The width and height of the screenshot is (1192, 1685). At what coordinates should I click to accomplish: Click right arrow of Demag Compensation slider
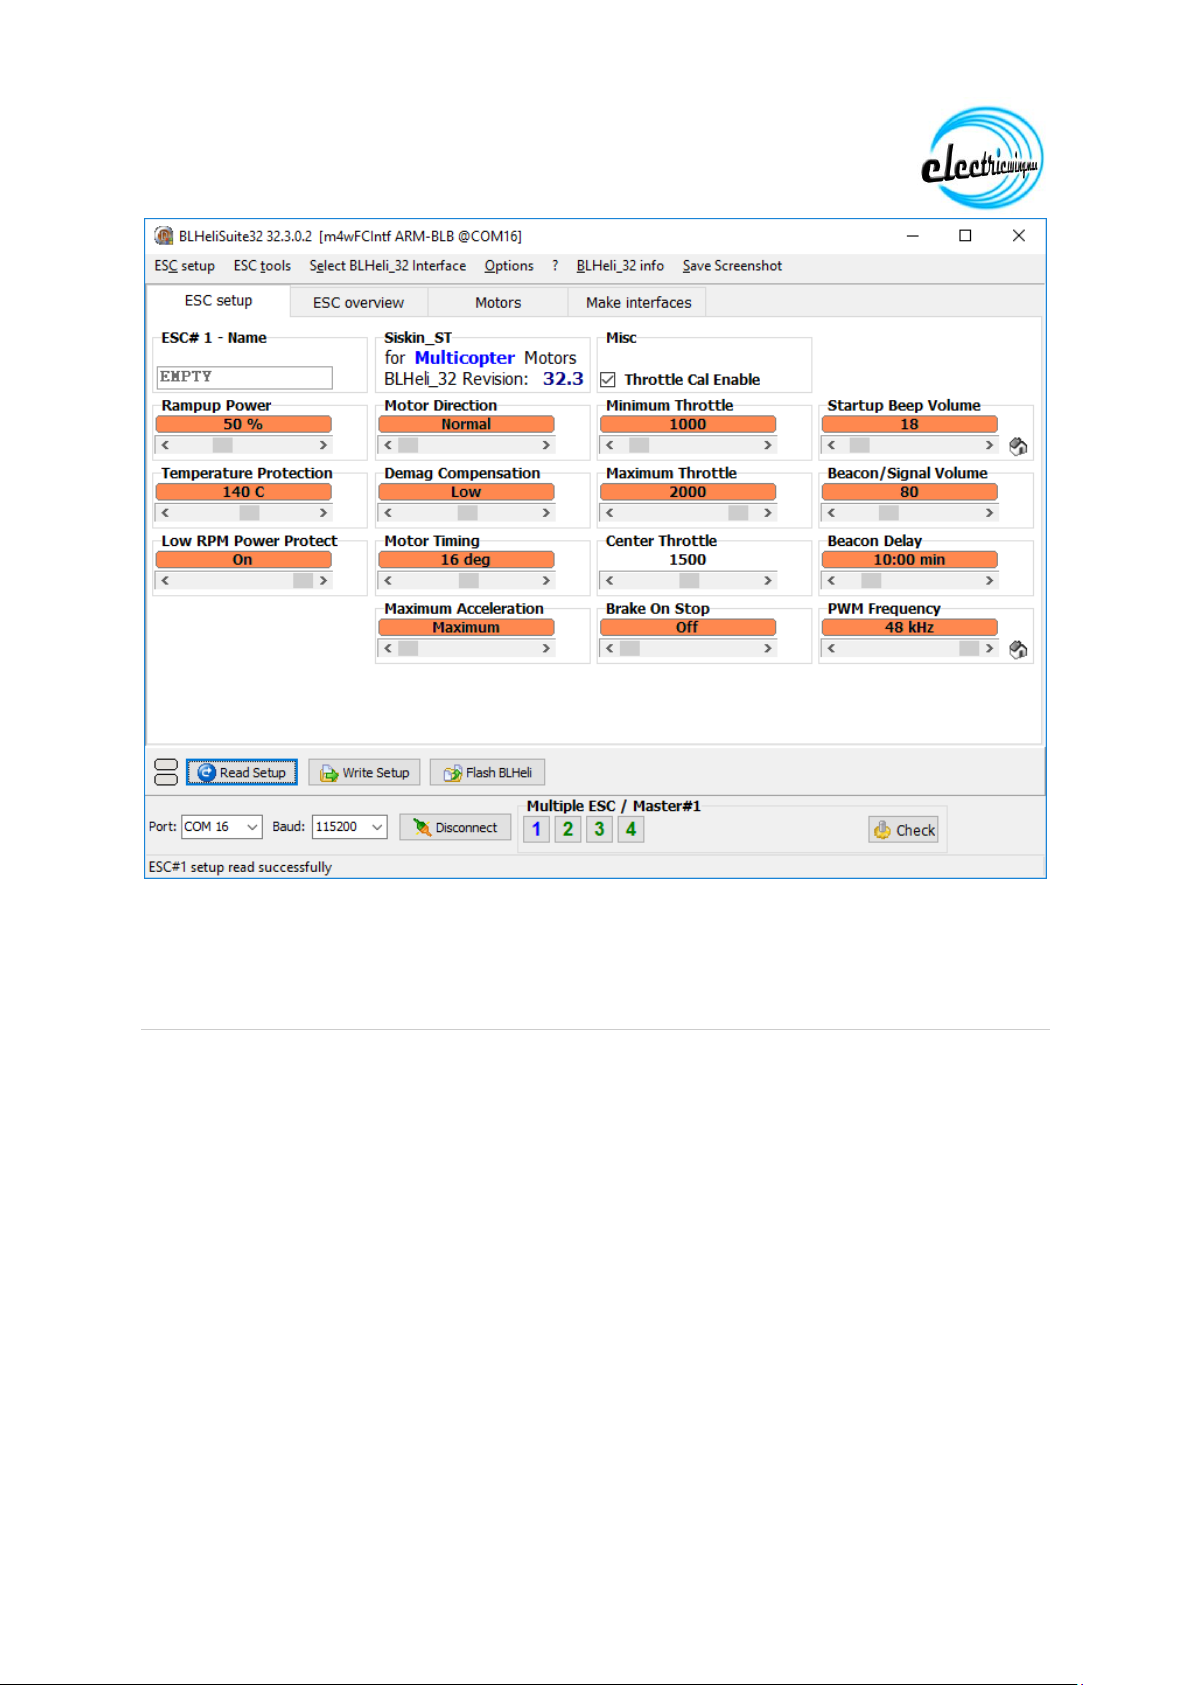coord(546,513)
